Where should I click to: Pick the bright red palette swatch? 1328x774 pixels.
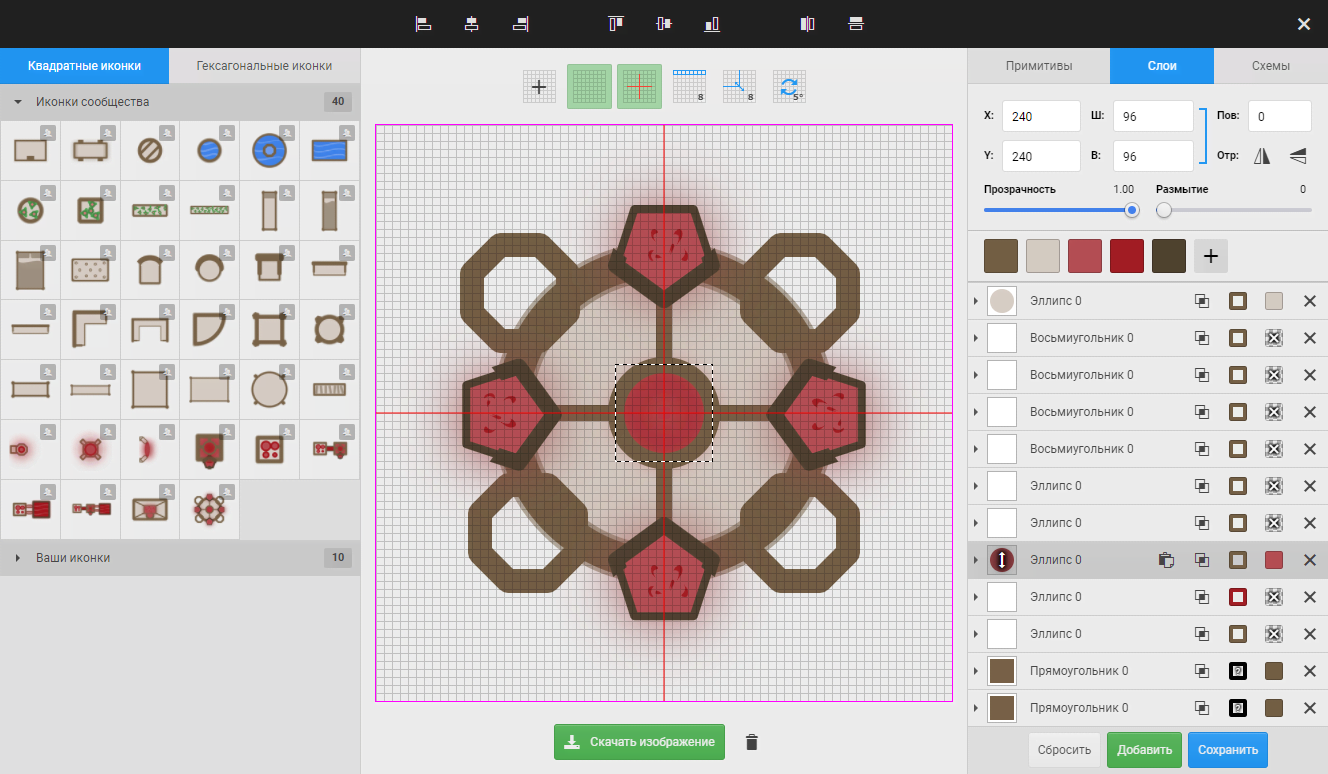click(1127, 256)
